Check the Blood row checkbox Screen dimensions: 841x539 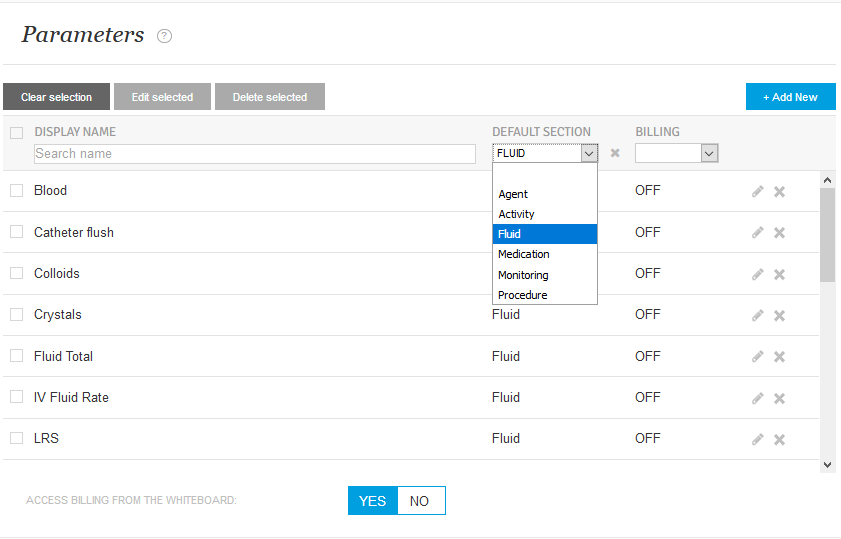tap(17, 190)
